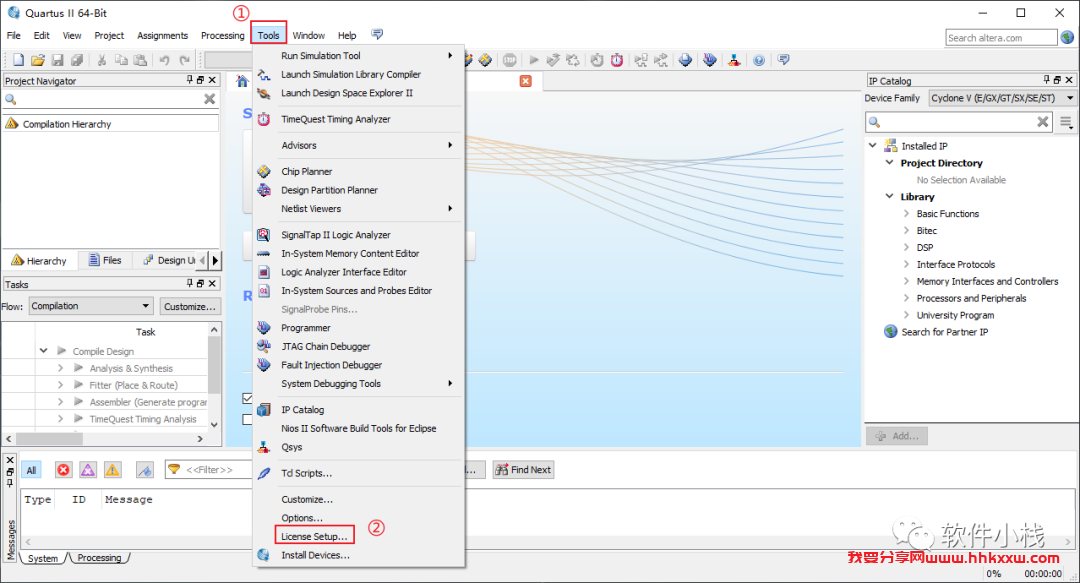
Task: Clear the Project Navigator search box
Action: click(x=209, y=99)
